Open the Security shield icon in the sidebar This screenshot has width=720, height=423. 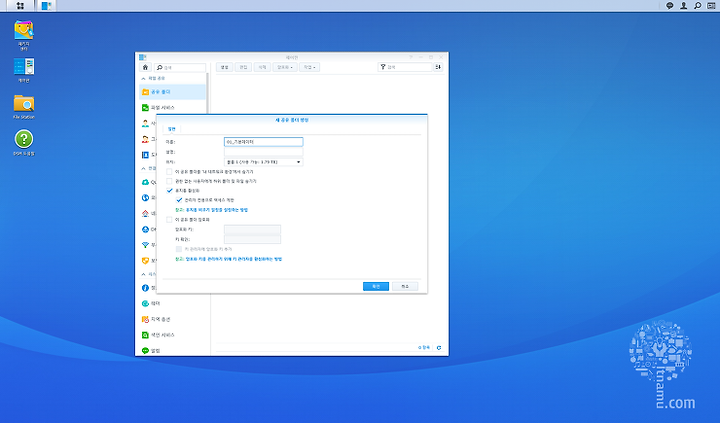tap(145, 260)
